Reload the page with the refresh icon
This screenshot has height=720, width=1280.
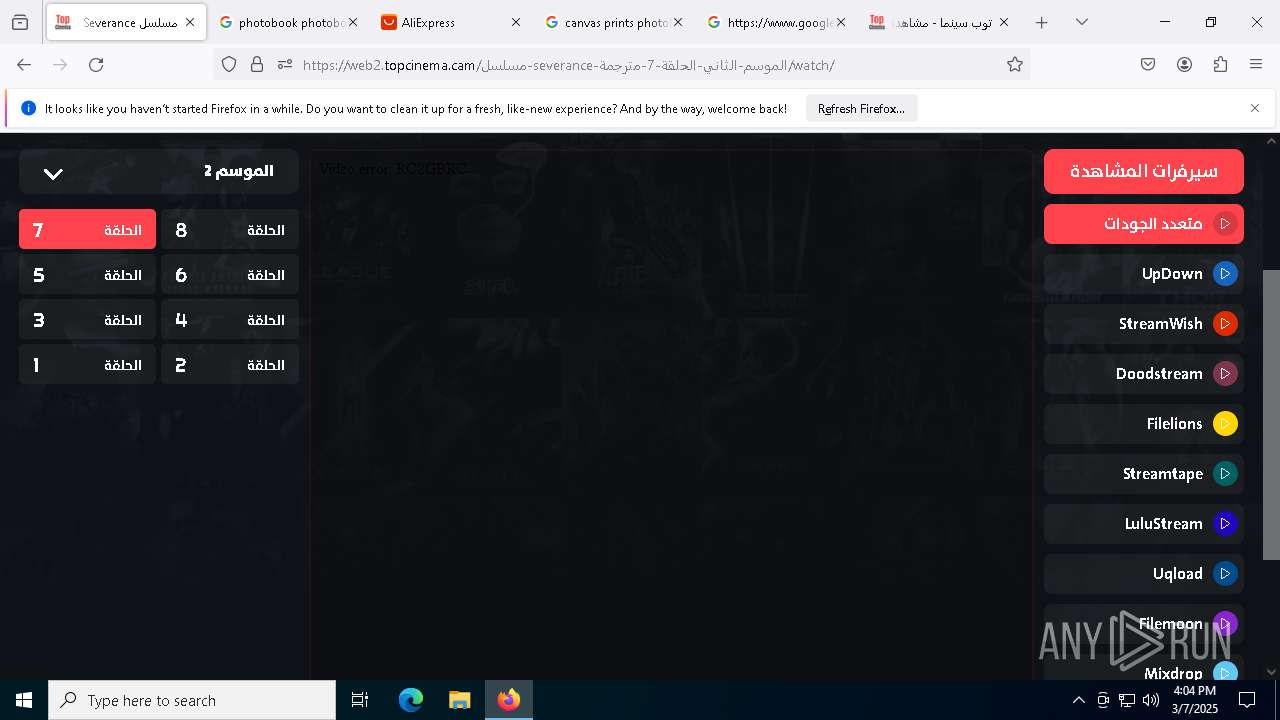pyautogui.click(x=96, y=64)
